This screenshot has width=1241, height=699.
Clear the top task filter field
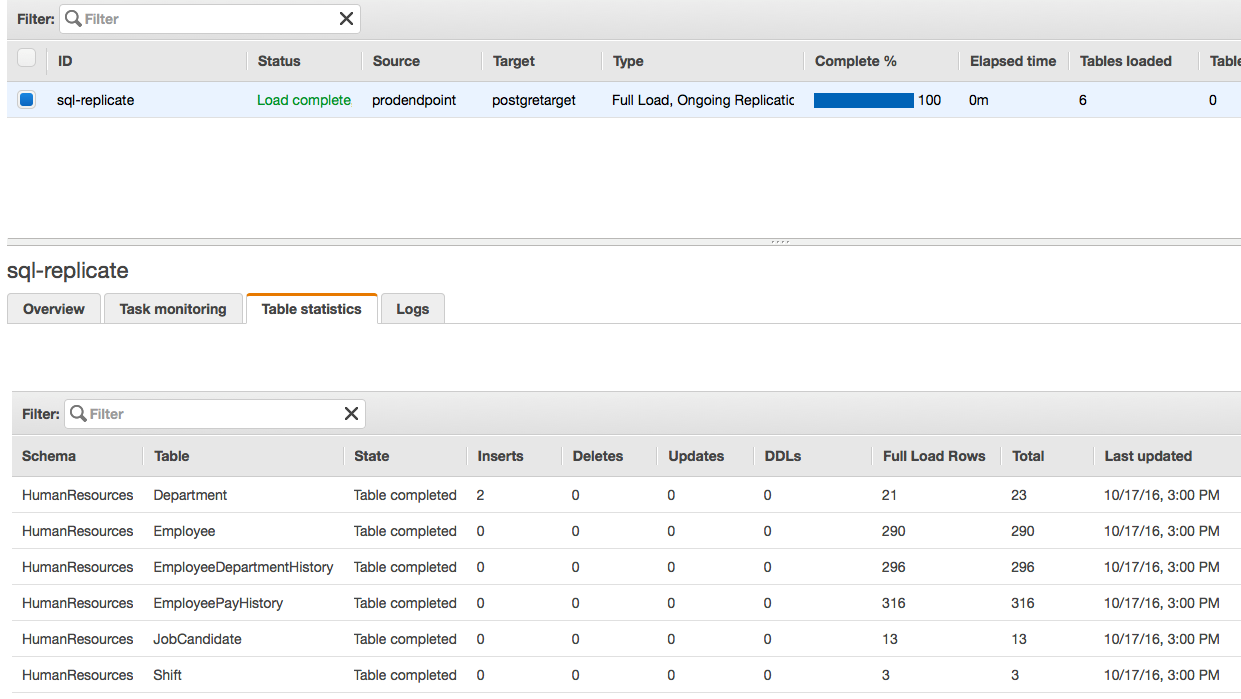click(x=346, y=19)
